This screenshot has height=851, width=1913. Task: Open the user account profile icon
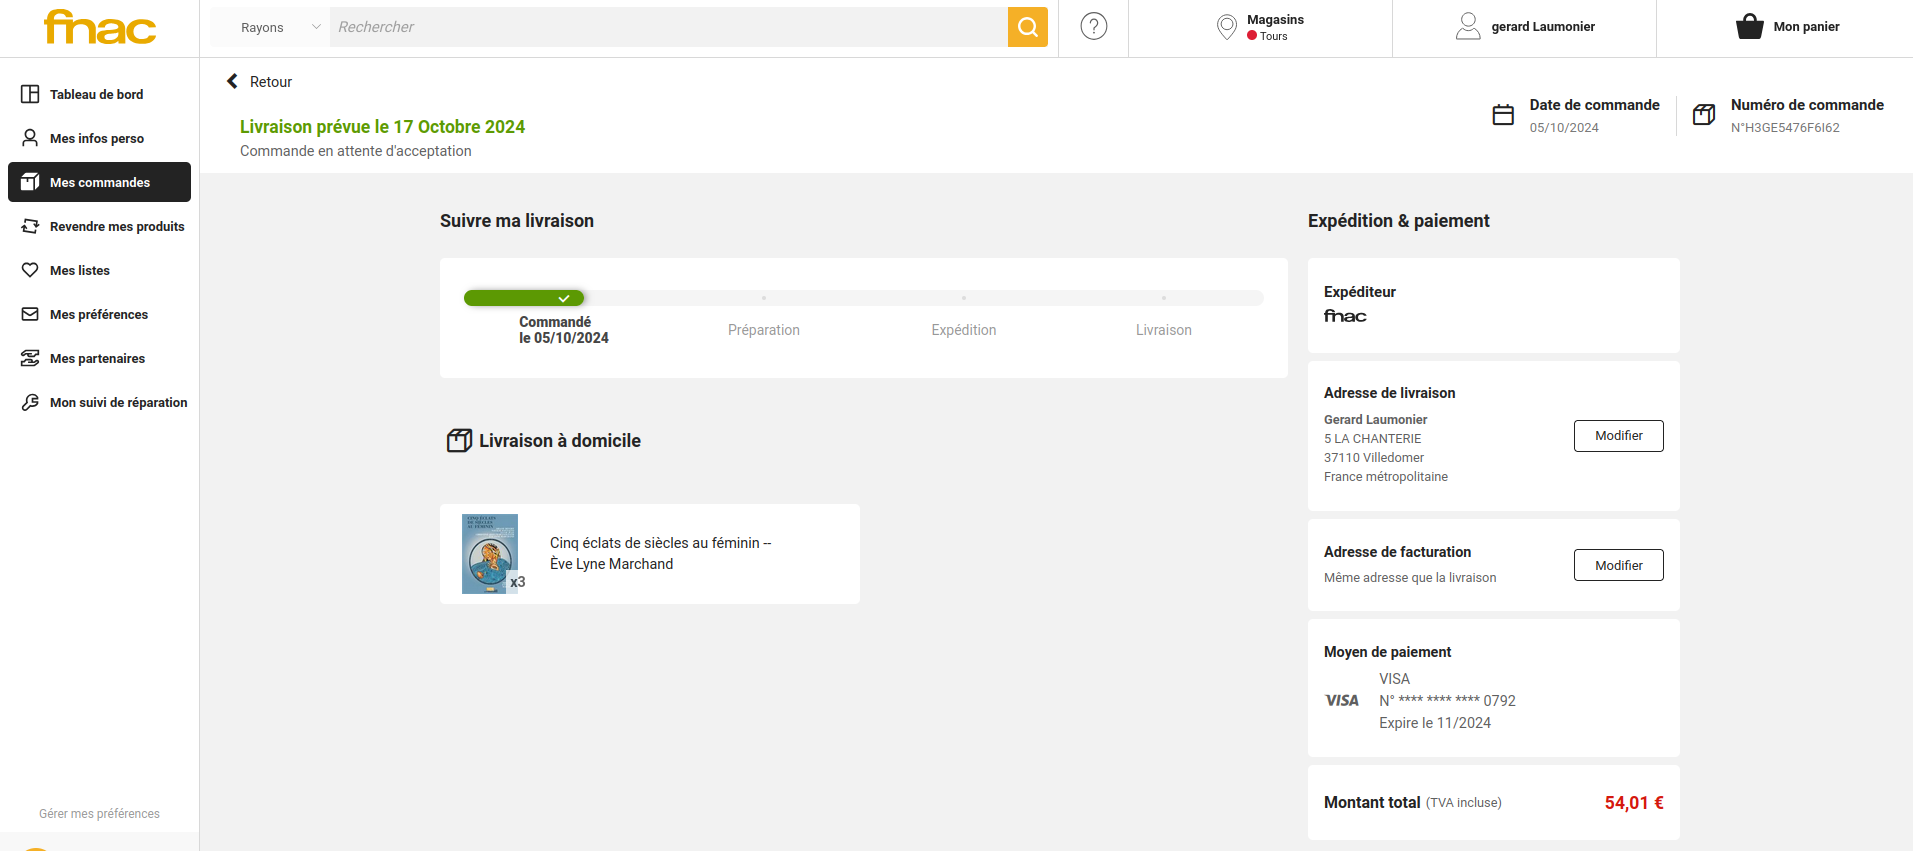click(x=1467, y=27)
